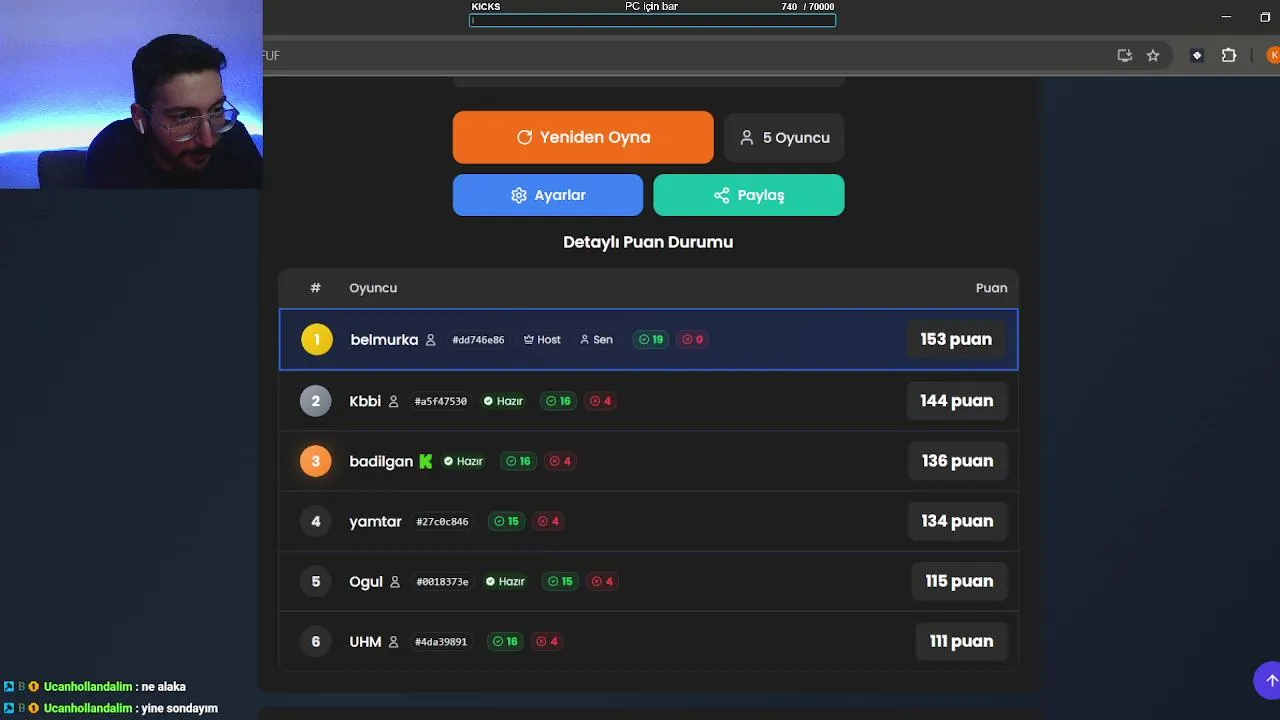The width and height of the screenshot is (1280, 720).
Task: Click the webcam overlay thumbnail
Action: pos(131,94)
